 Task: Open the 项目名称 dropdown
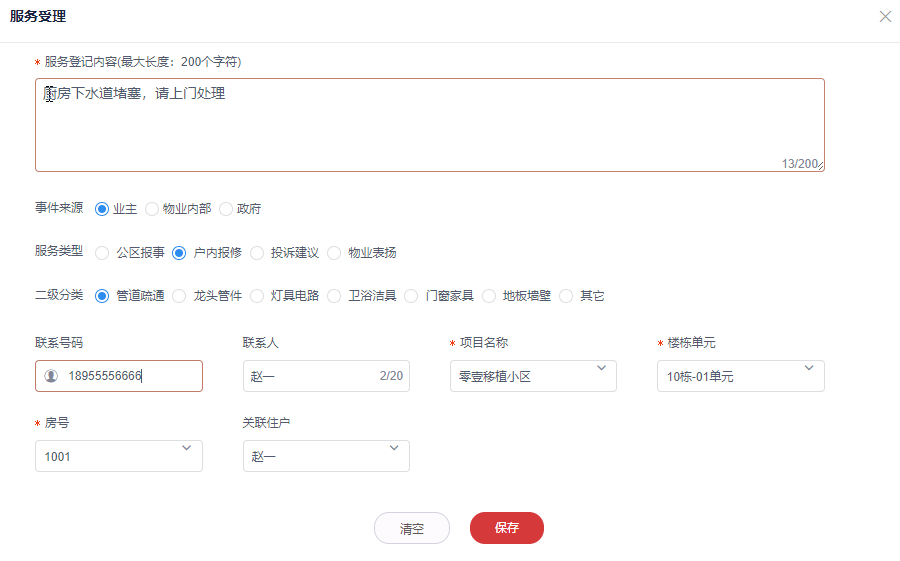(x=533, y=376)
